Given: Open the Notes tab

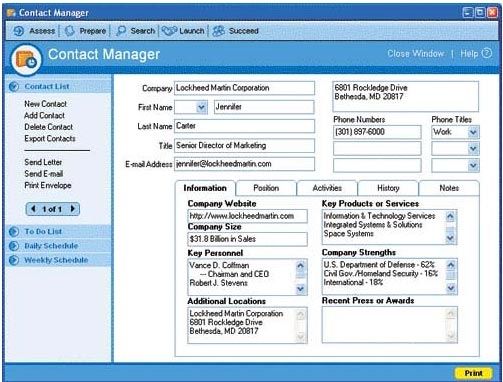Looking at the screenshot, I should [449, 188].
